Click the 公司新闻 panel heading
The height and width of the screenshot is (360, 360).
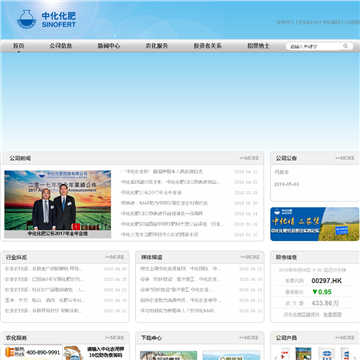[x=20, y=158]
